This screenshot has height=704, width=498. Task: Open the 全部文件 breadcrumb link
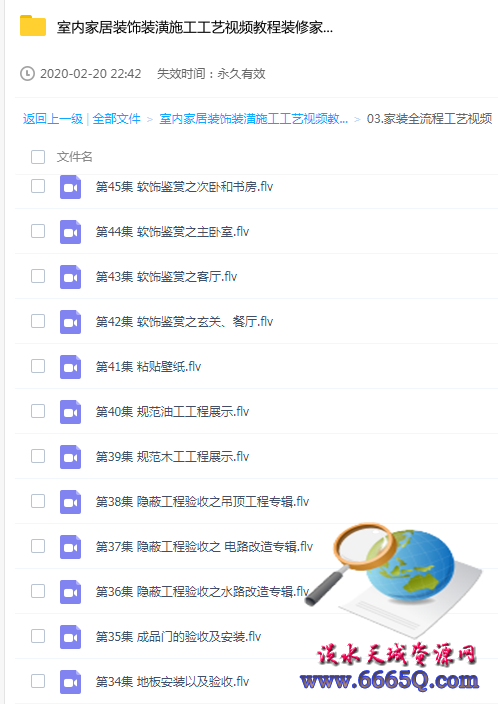pyautogui.click(x=116, y=119)
